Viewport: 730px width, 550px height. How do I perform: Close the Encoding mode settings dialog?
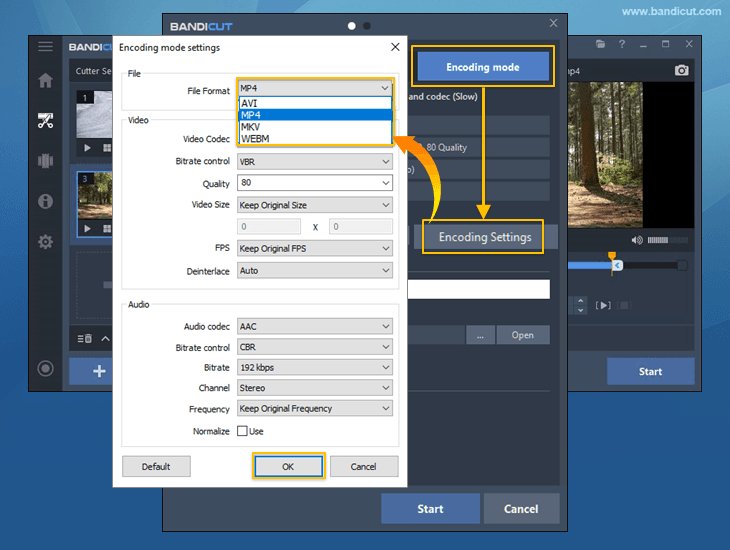pyautogui.click(x=395, y=47)
